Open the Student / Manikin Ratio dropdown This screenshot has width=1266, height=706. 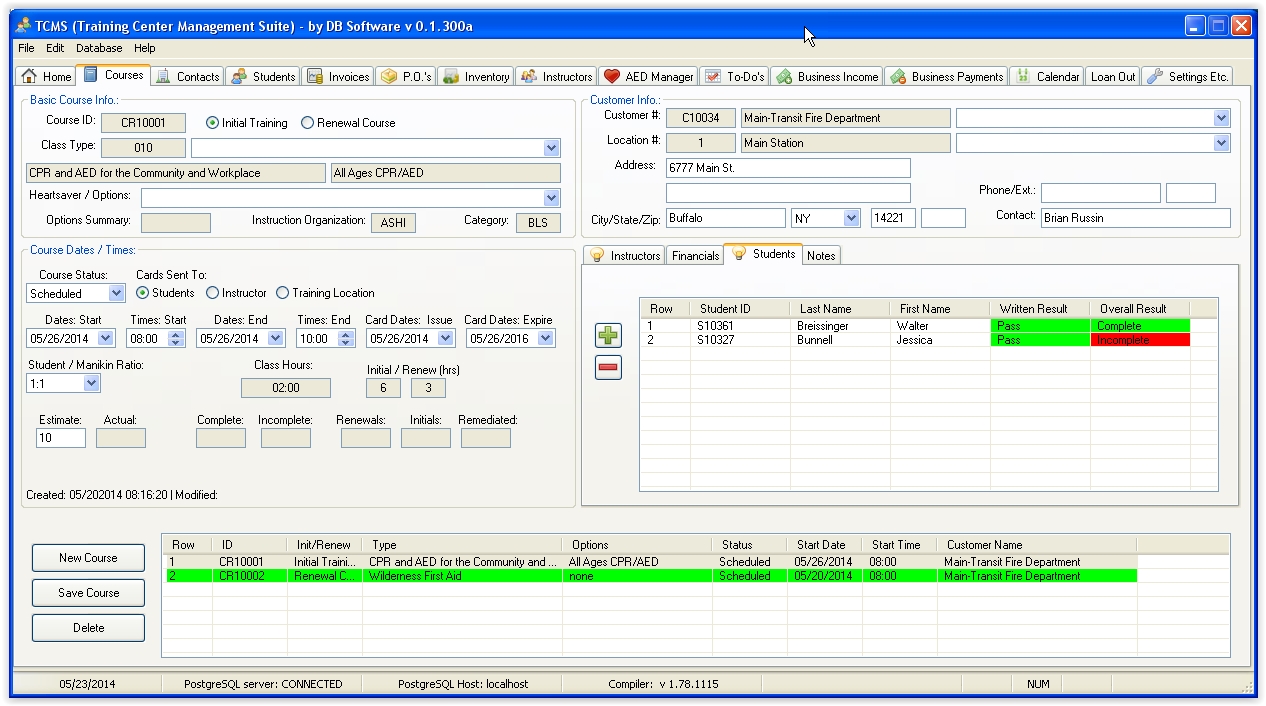point(92,384)
